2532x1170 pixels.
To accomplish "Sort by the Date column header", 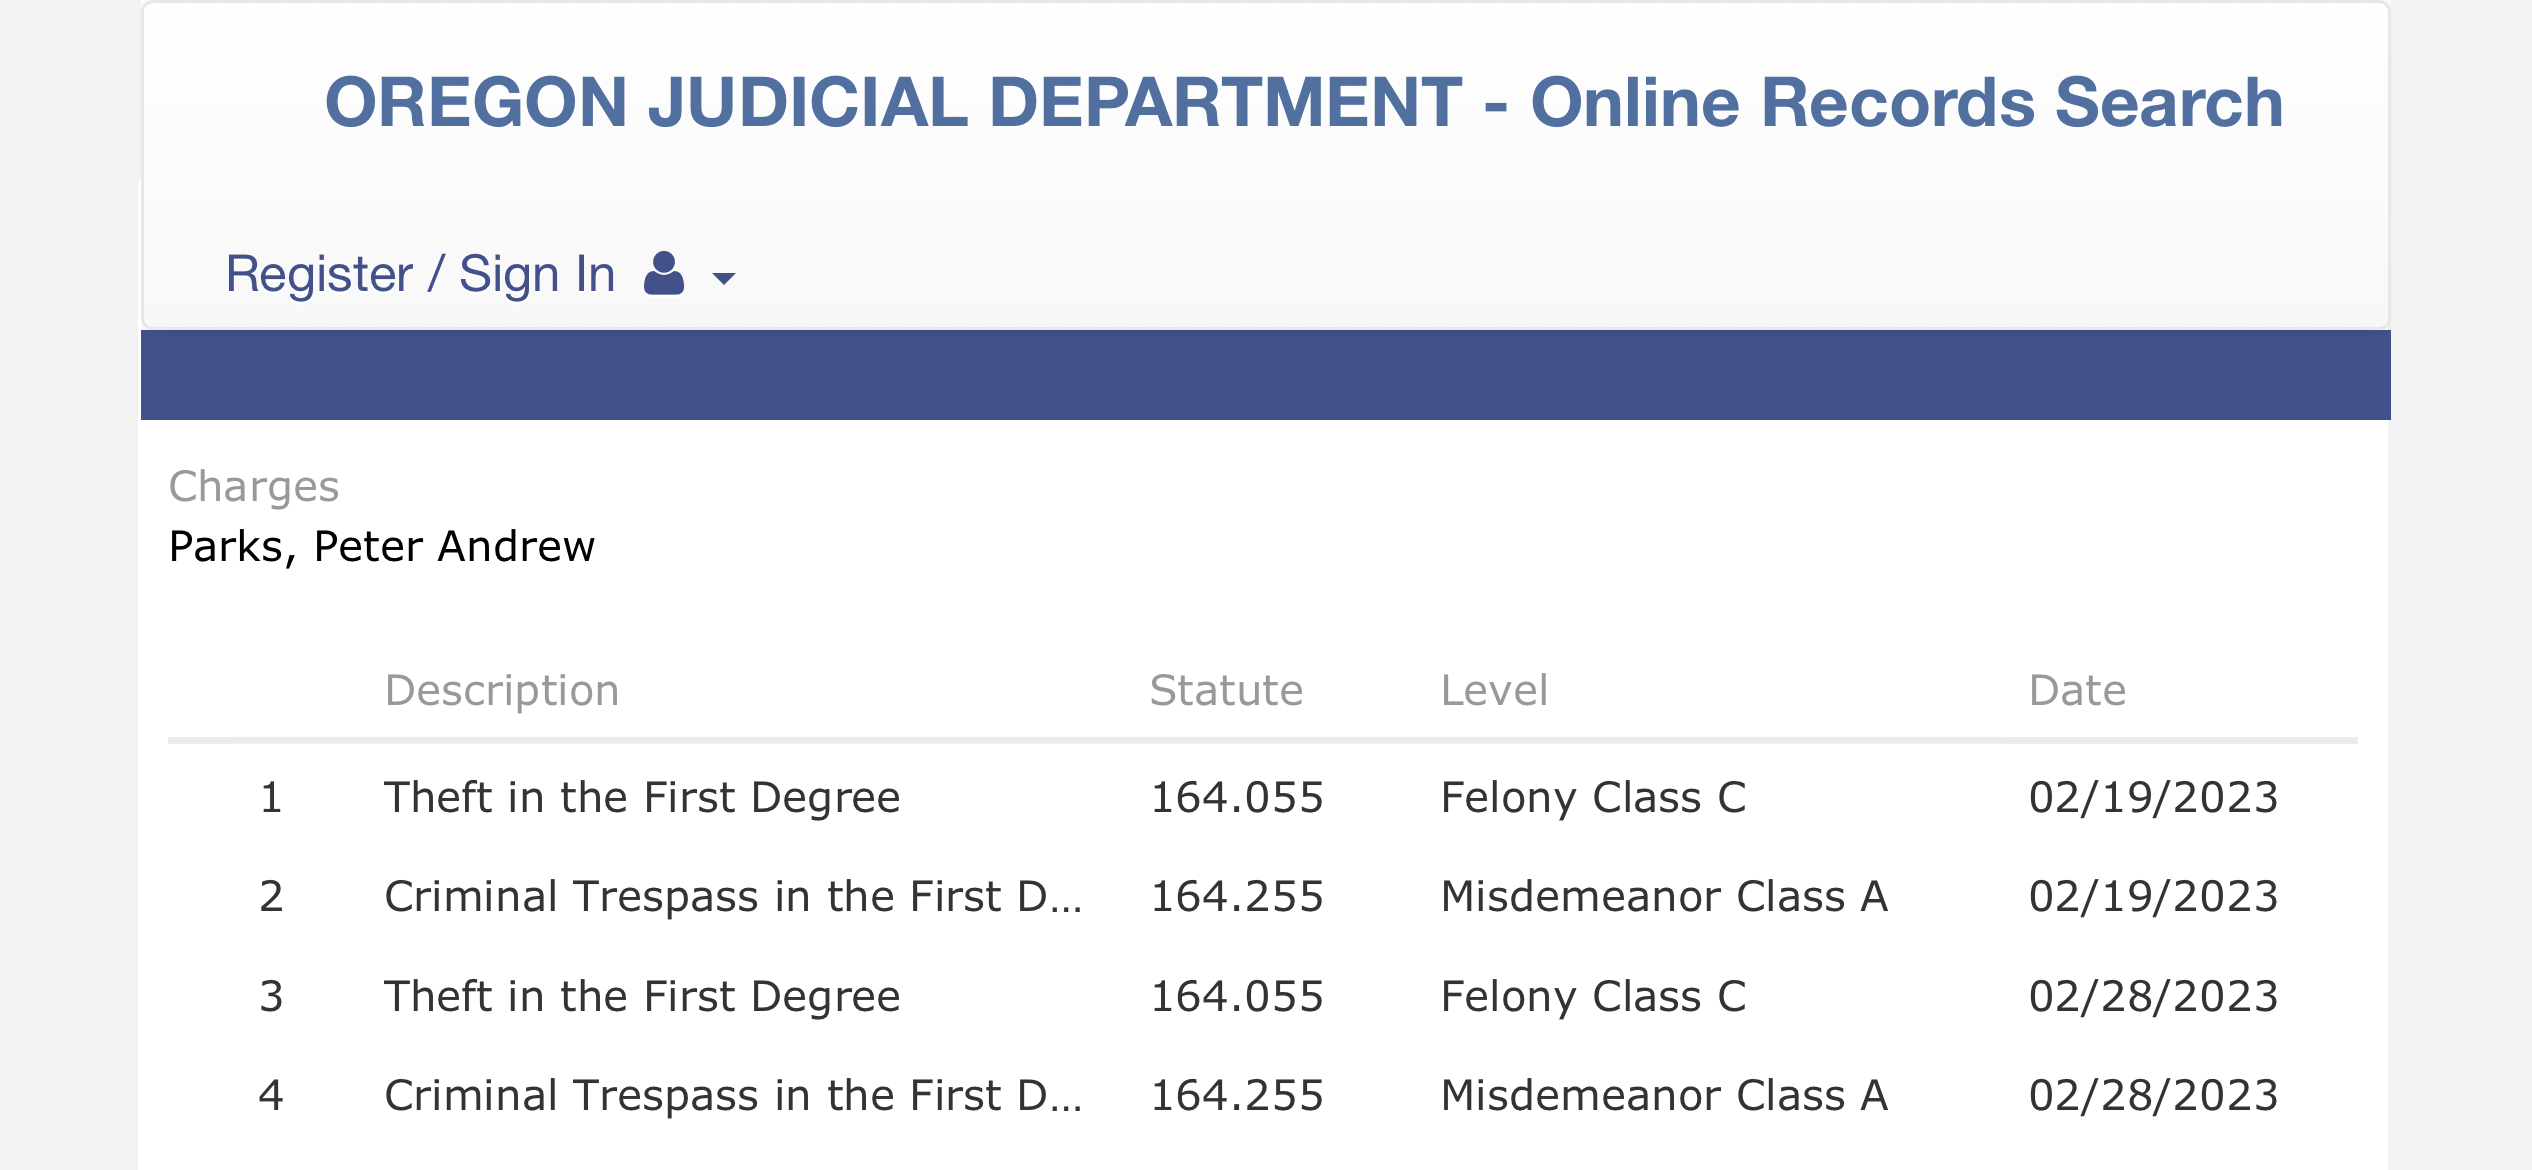I will (2077, 690).
